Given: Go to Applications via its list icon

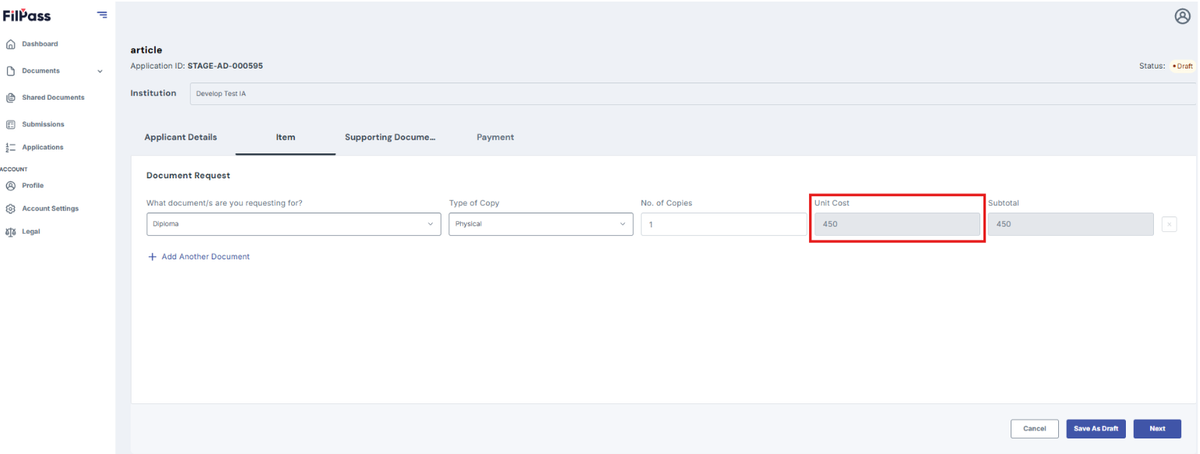Looking at the screenshot, I should point(11,148).
